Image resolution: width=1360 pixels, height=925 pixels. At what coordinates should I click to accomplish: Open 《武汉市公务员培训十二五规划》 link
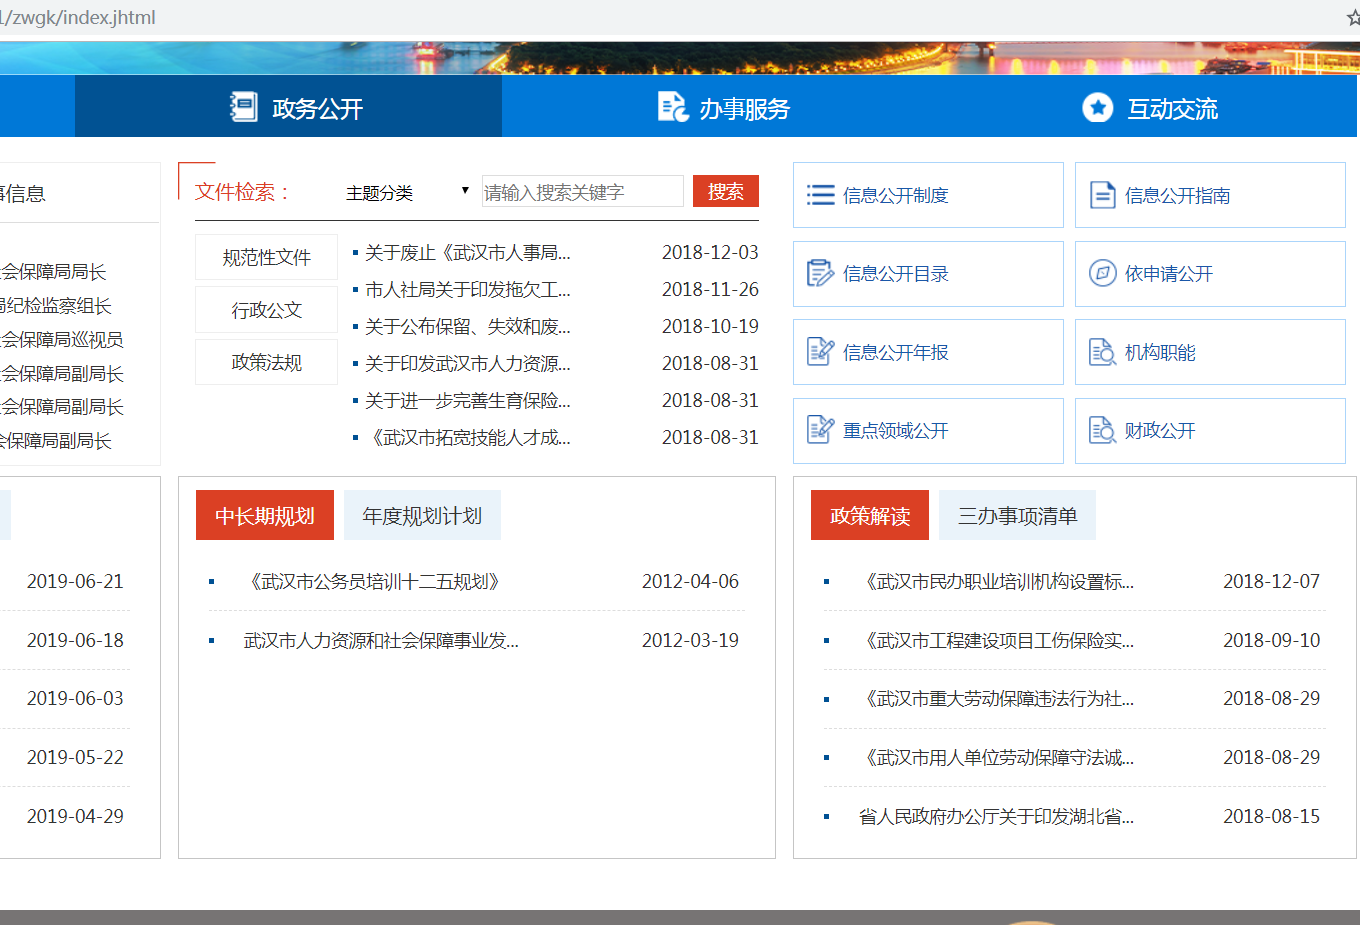click(374, 582)
